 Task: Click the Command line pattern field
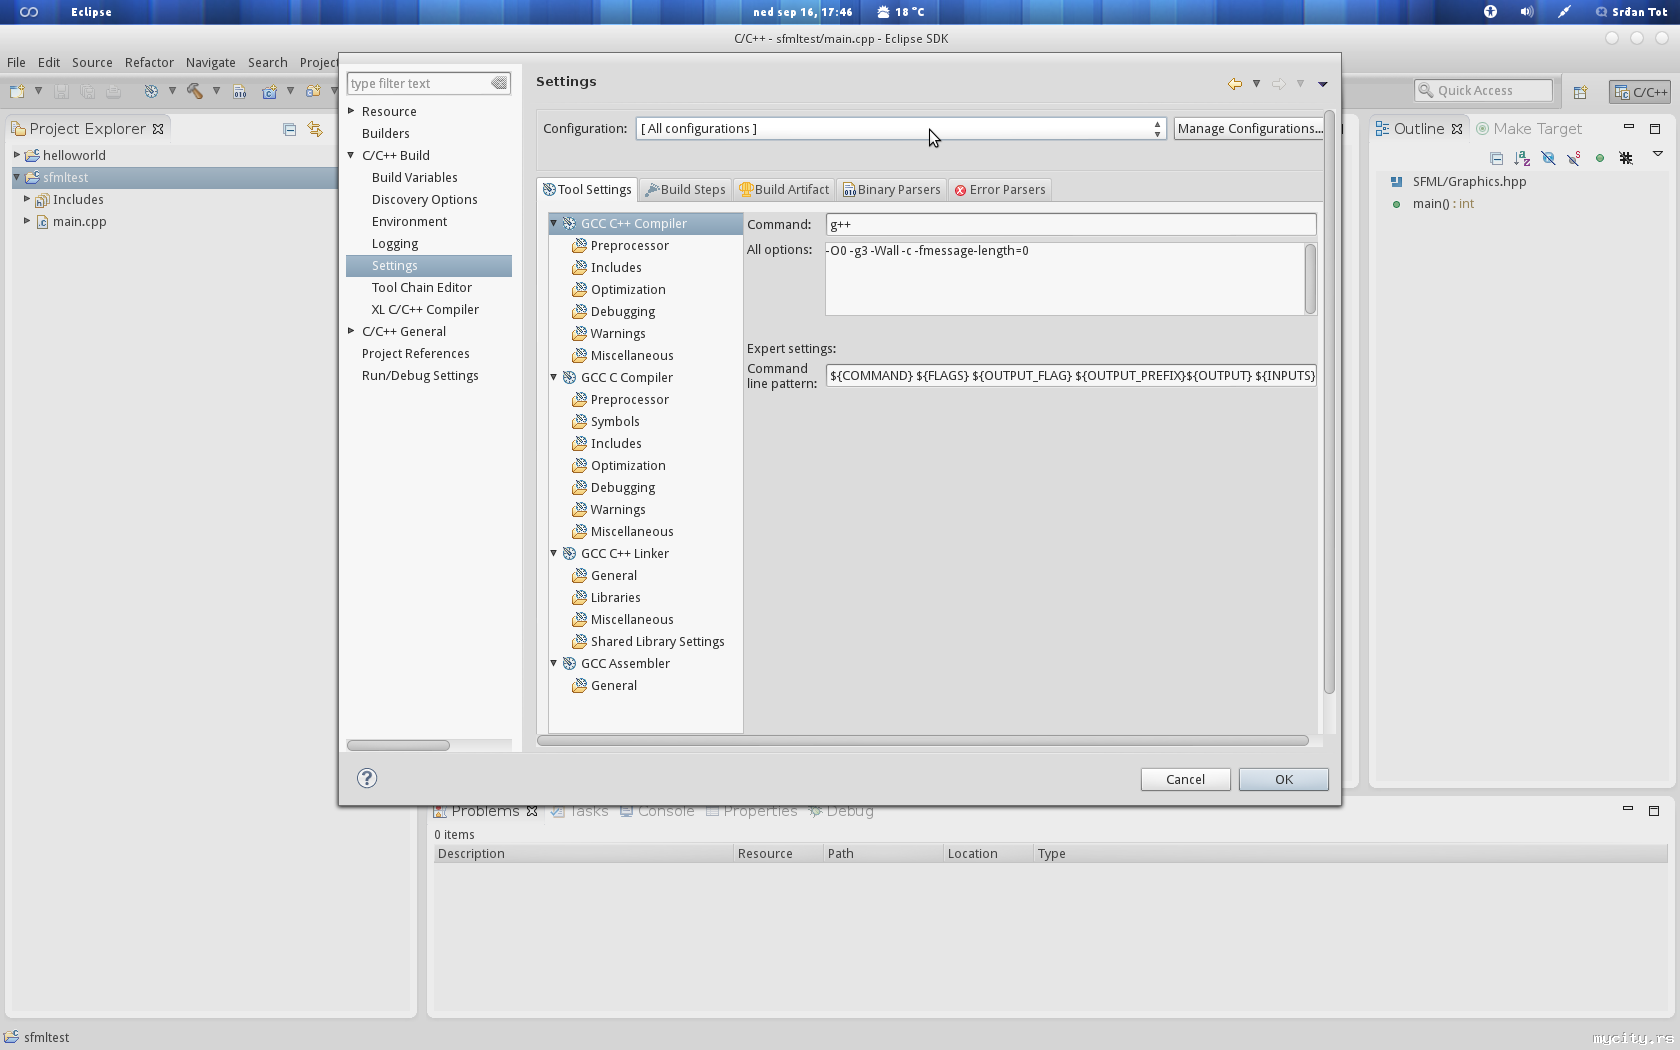click(x=1071, y=376)
